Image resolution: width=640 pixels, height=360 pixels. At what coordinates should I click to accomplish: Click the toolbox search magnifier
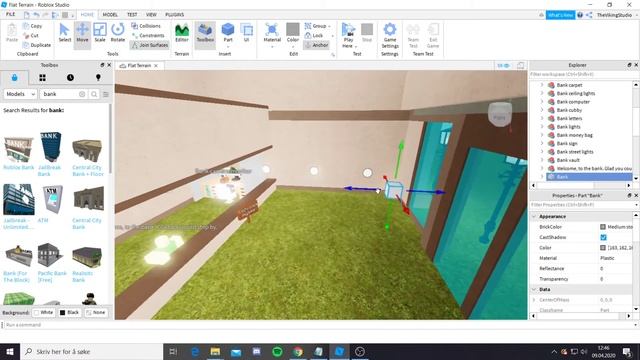pyautogui.click(x=94, y=94)
